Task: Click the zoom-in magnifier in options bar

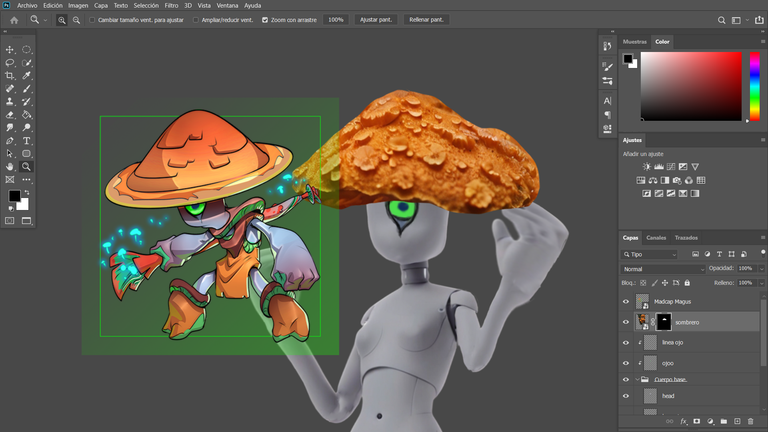Action: click(62, 20)
